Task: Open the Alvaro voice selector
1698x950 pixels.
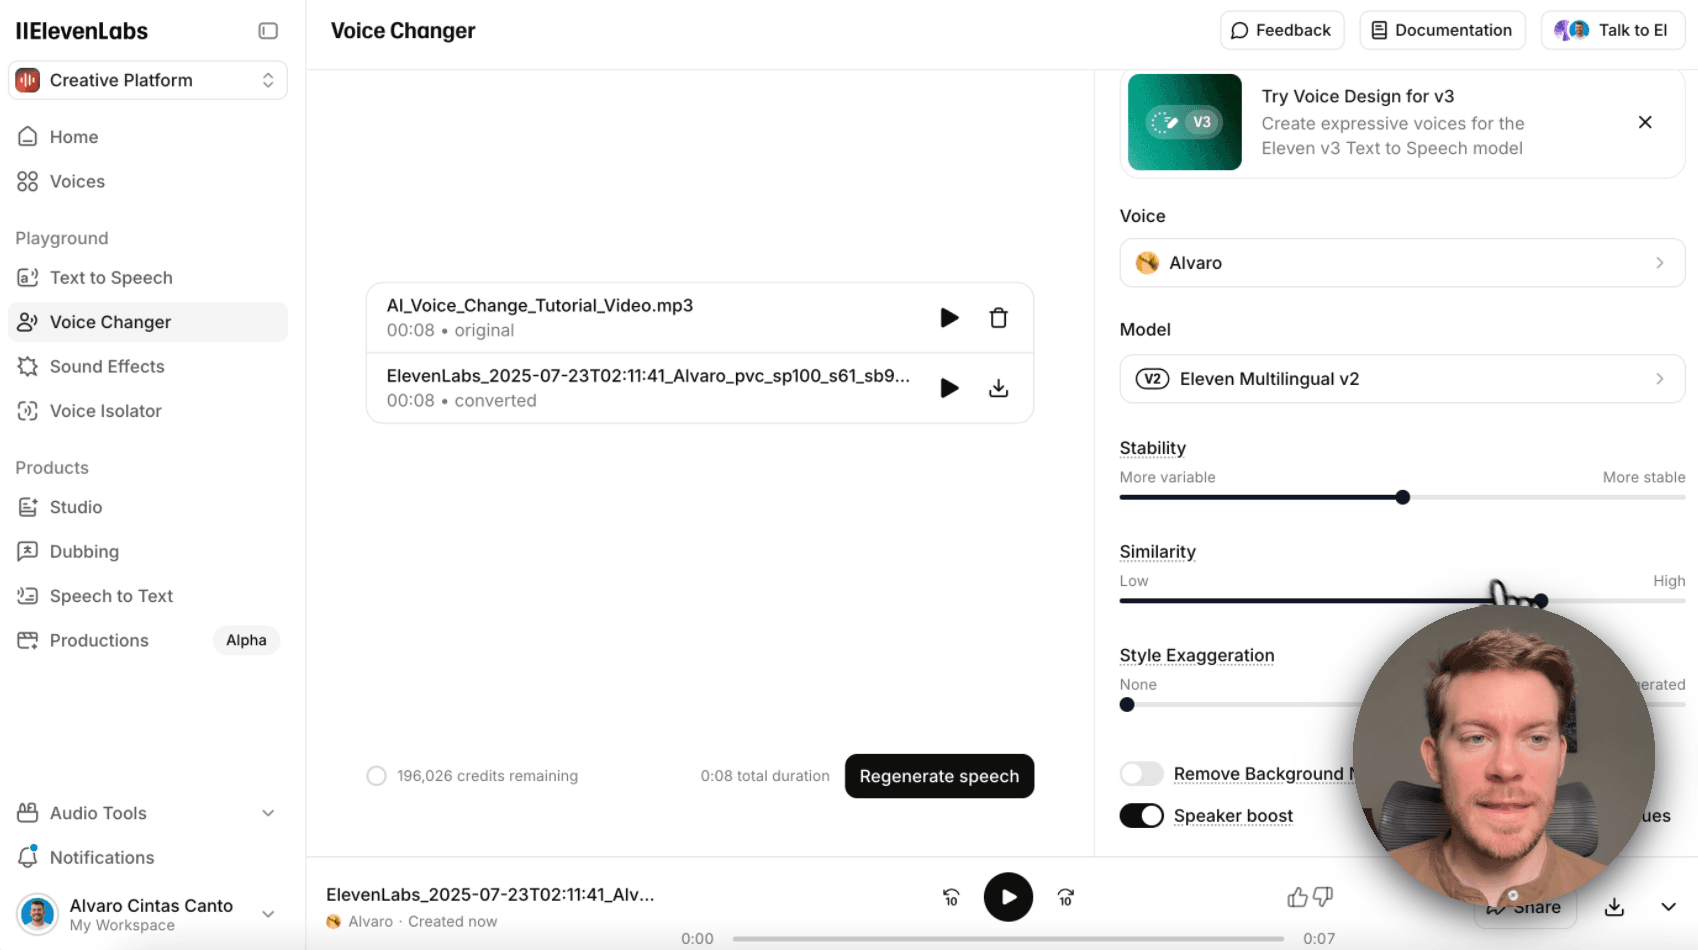Action: coord(1402,263)
